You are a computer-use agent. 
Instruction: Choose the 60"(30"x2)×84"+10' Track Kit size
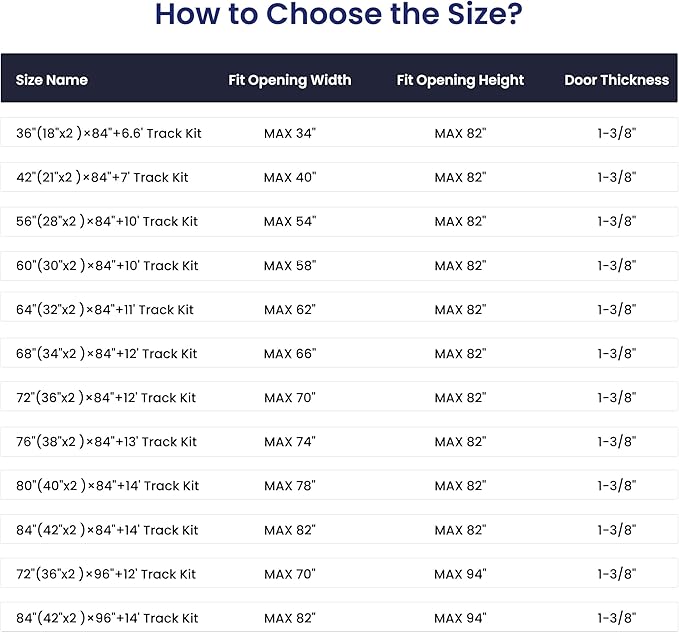[340, 265]
